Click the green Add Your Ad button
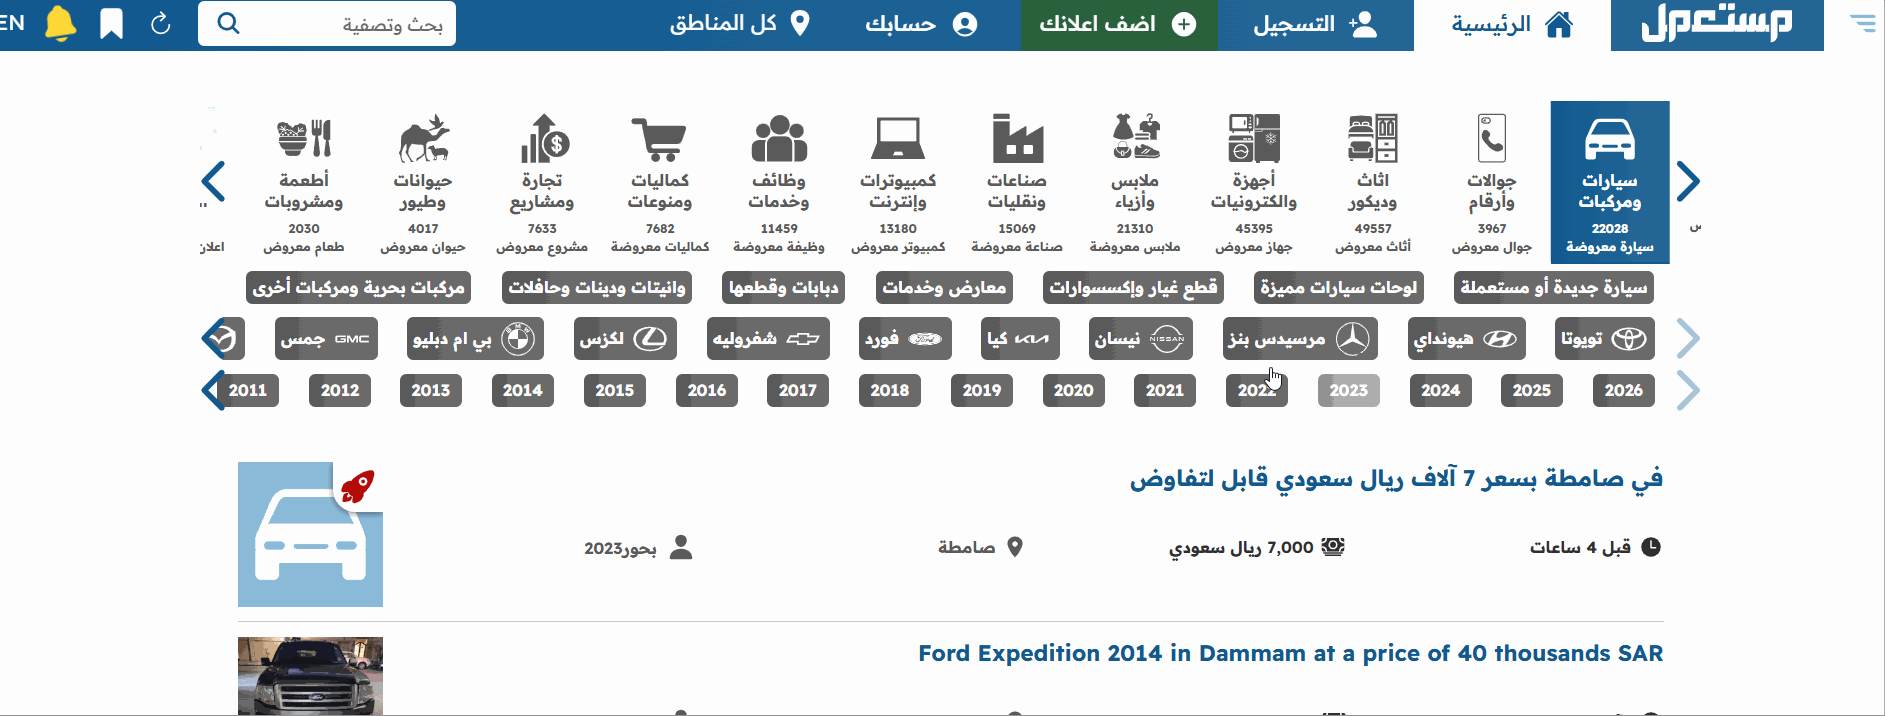 pyautogui.click(x=1118, y=25)
